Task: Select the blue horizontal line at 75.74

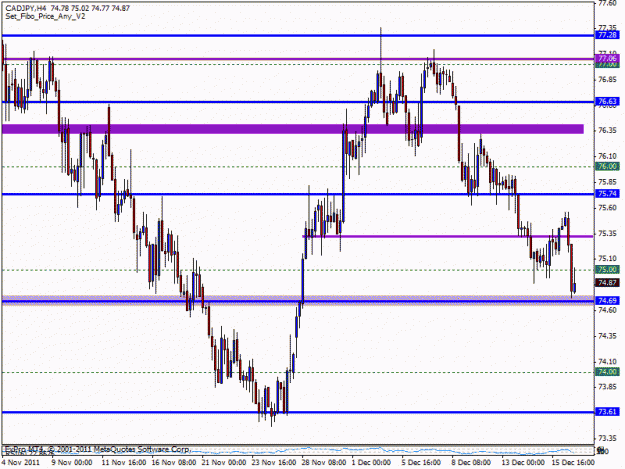Action: [x=298, y=194]
